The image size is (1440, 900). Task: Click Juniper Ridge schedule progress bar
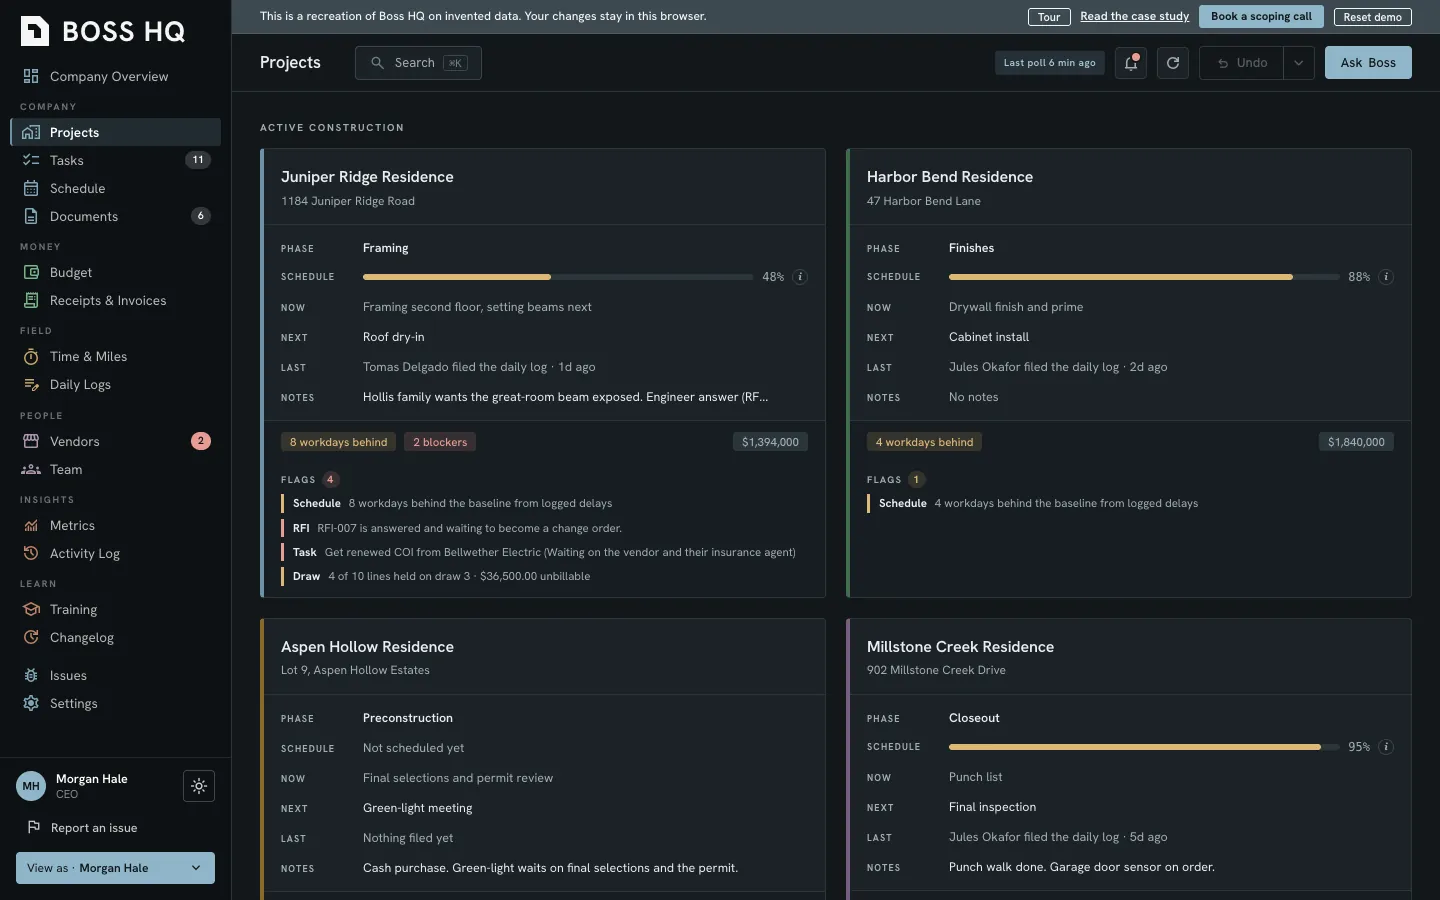558,277
